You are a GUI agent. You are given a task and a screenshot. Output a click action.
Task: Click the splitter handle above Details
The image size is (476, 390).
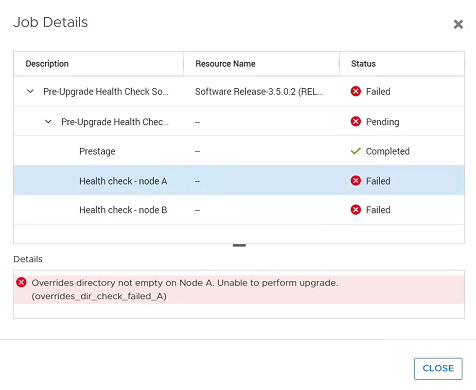click(239, 246)
